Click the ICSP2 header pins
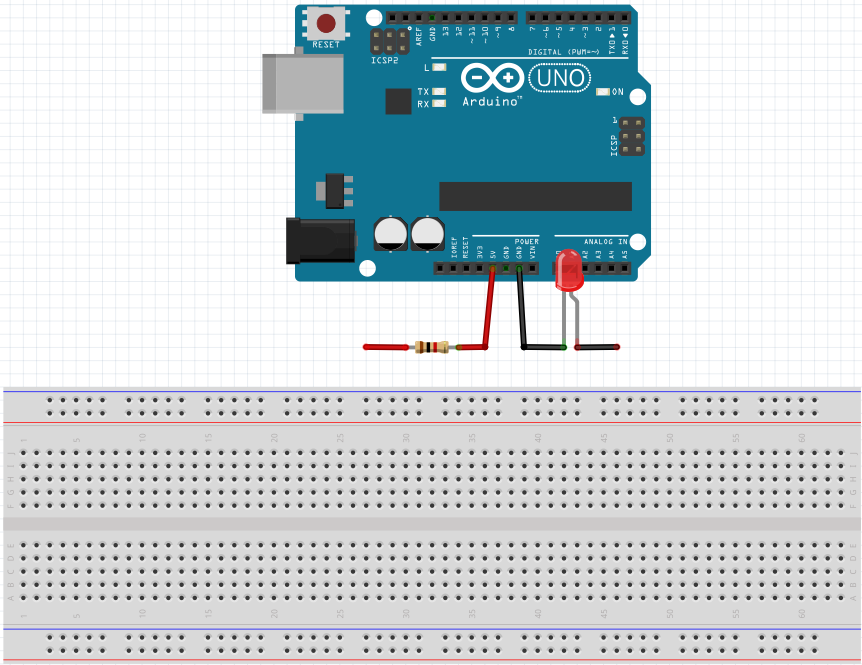This screenshot has width=862, height=665. click(385, 42)
